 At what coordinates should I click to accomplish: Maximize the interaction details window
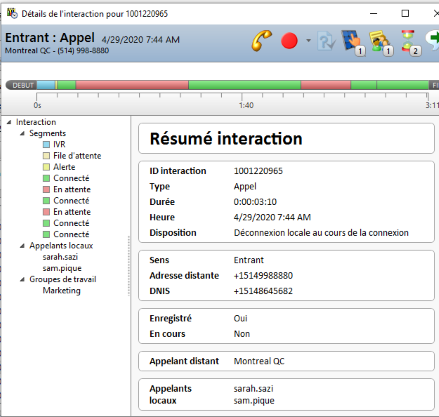(405, 14)
